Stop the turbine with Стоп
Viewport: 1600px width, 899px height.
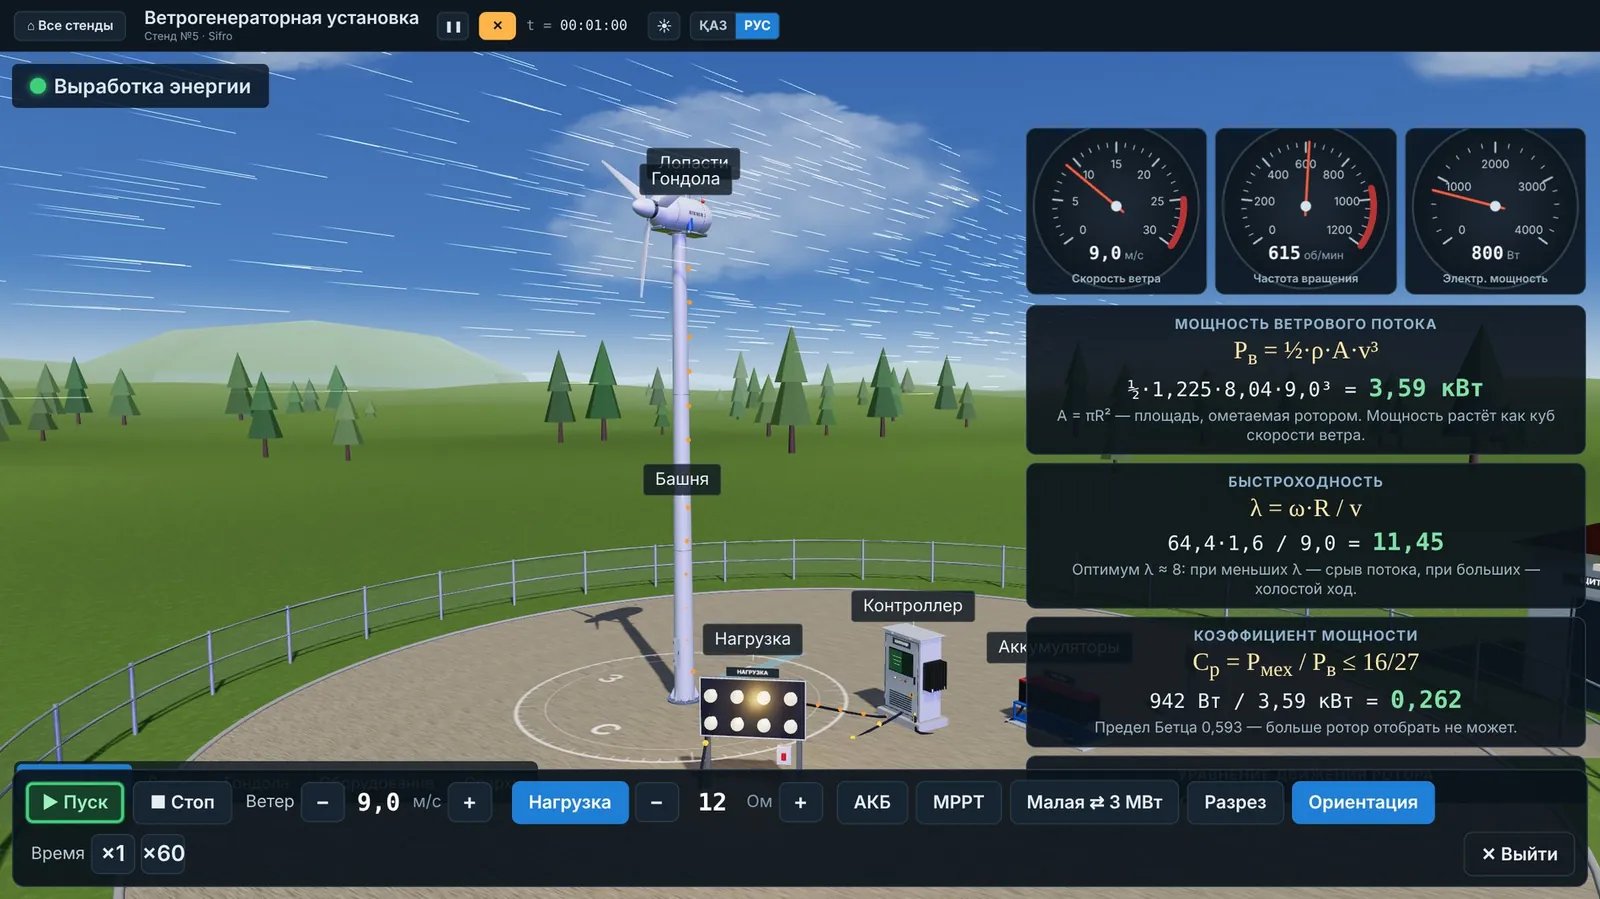183,802
